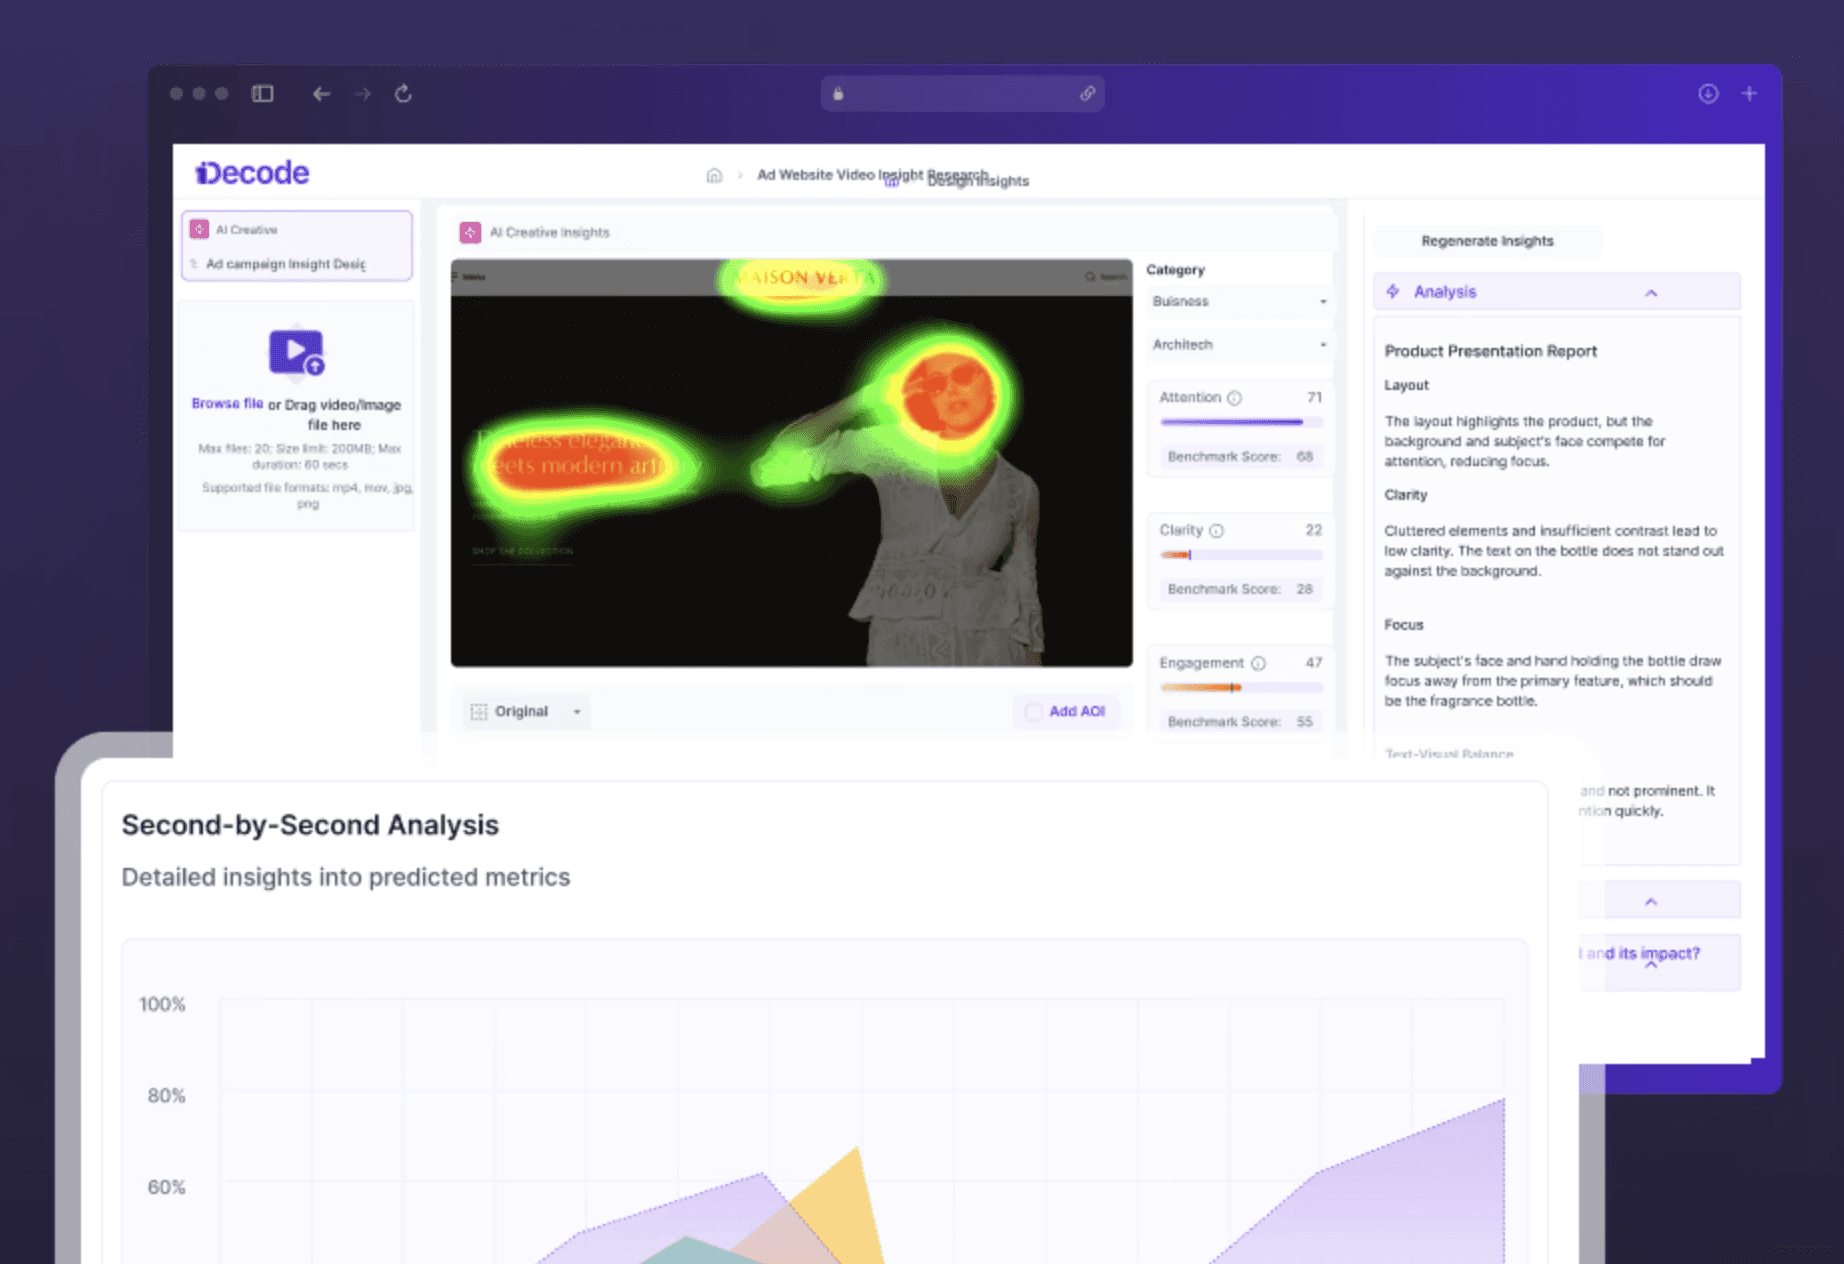This screenshot has height=1264, width=1844.
Task: Click the lock icon in address bar
Action: click(x=838, y=94)
